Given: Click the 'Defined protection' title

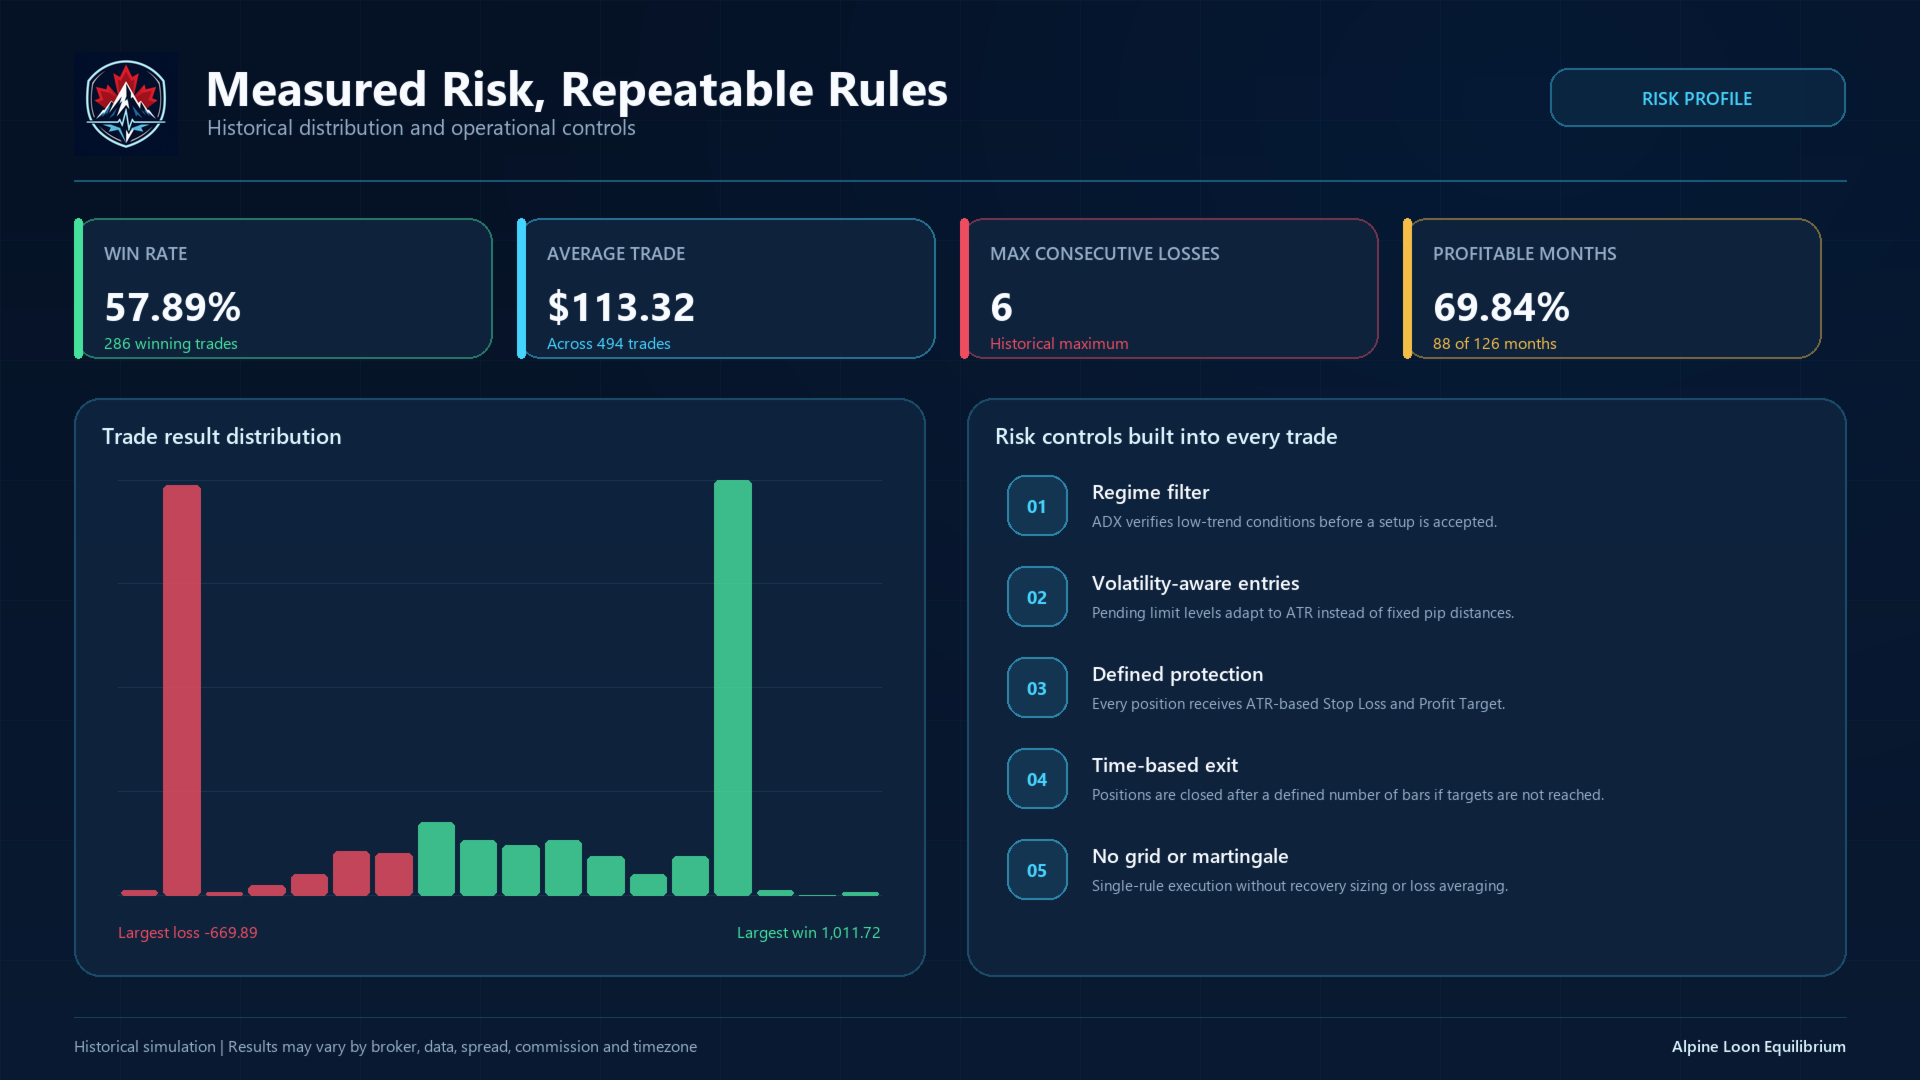Looking at the screenshot, I should (x=1178, y=674).
